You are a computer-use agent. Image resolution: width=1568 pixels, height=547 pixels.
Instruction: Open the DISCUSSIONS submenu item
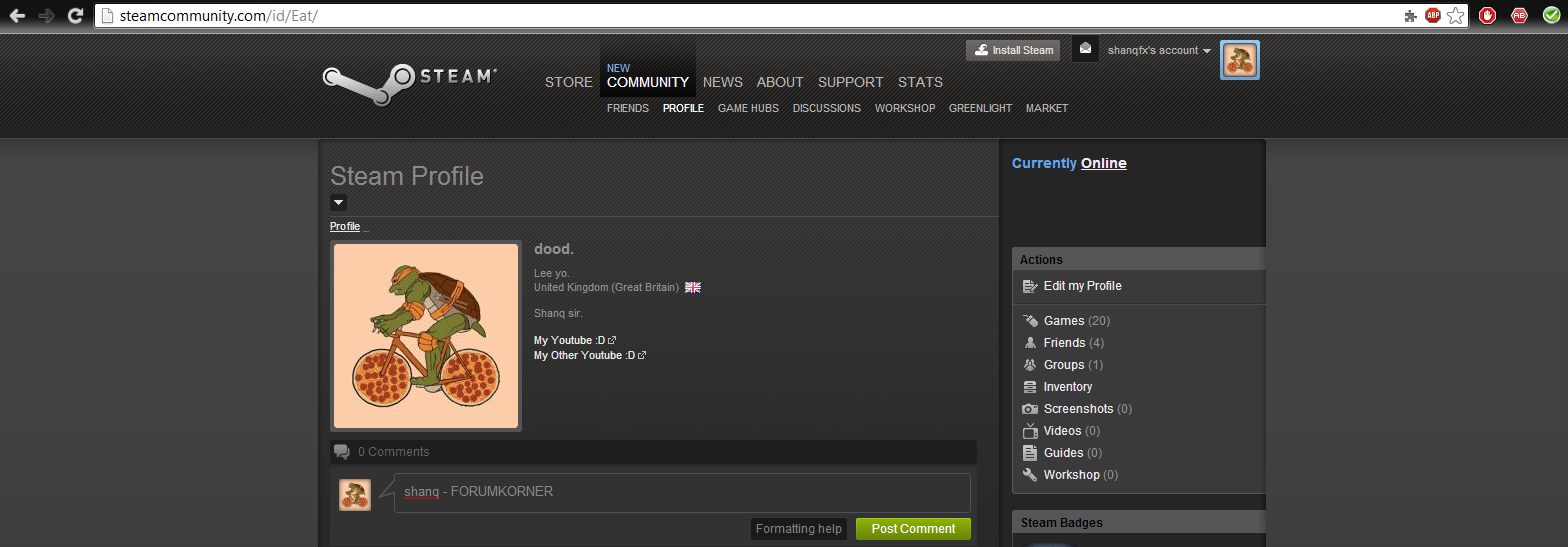click(x=827, y=108)
